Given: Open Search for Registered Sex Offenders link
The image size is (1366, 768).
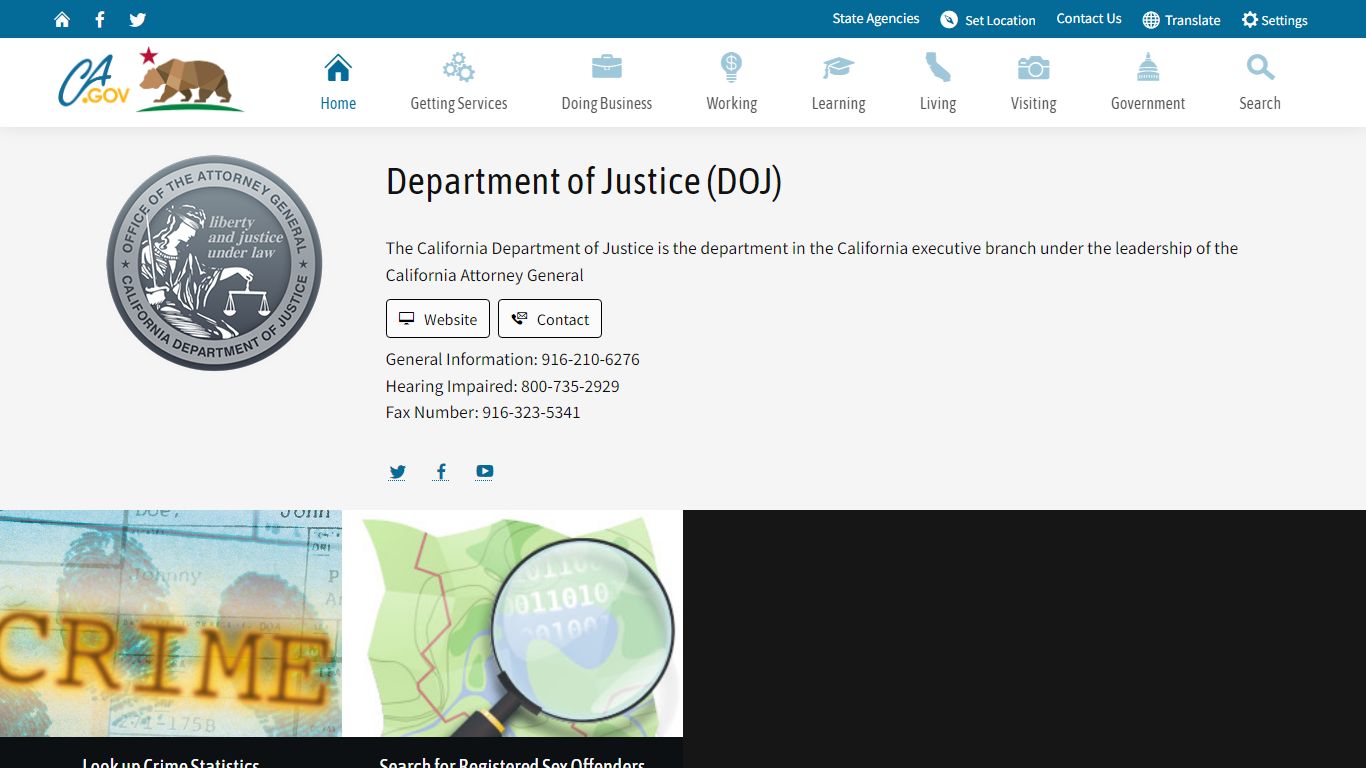Looking at the screenshot, I should 512,762.
